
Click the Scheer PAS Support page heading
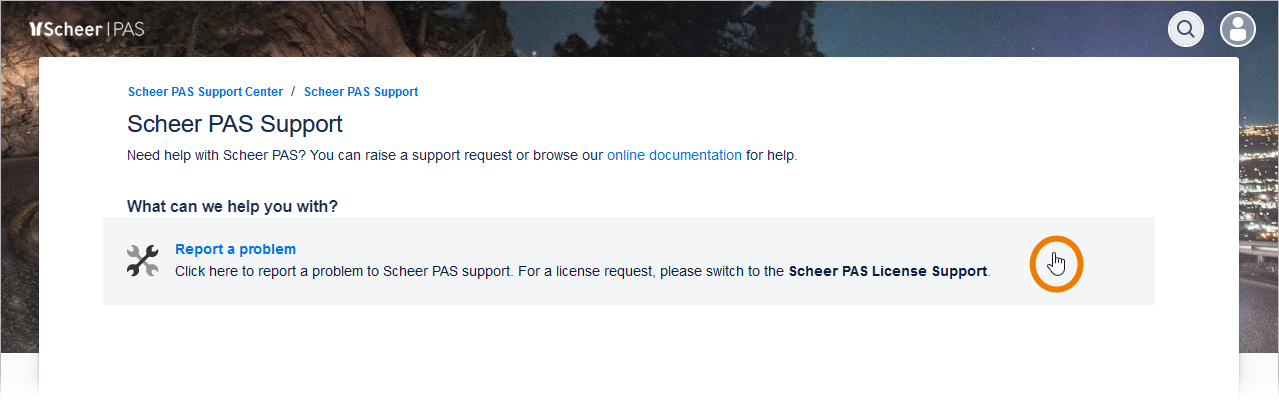235,124
